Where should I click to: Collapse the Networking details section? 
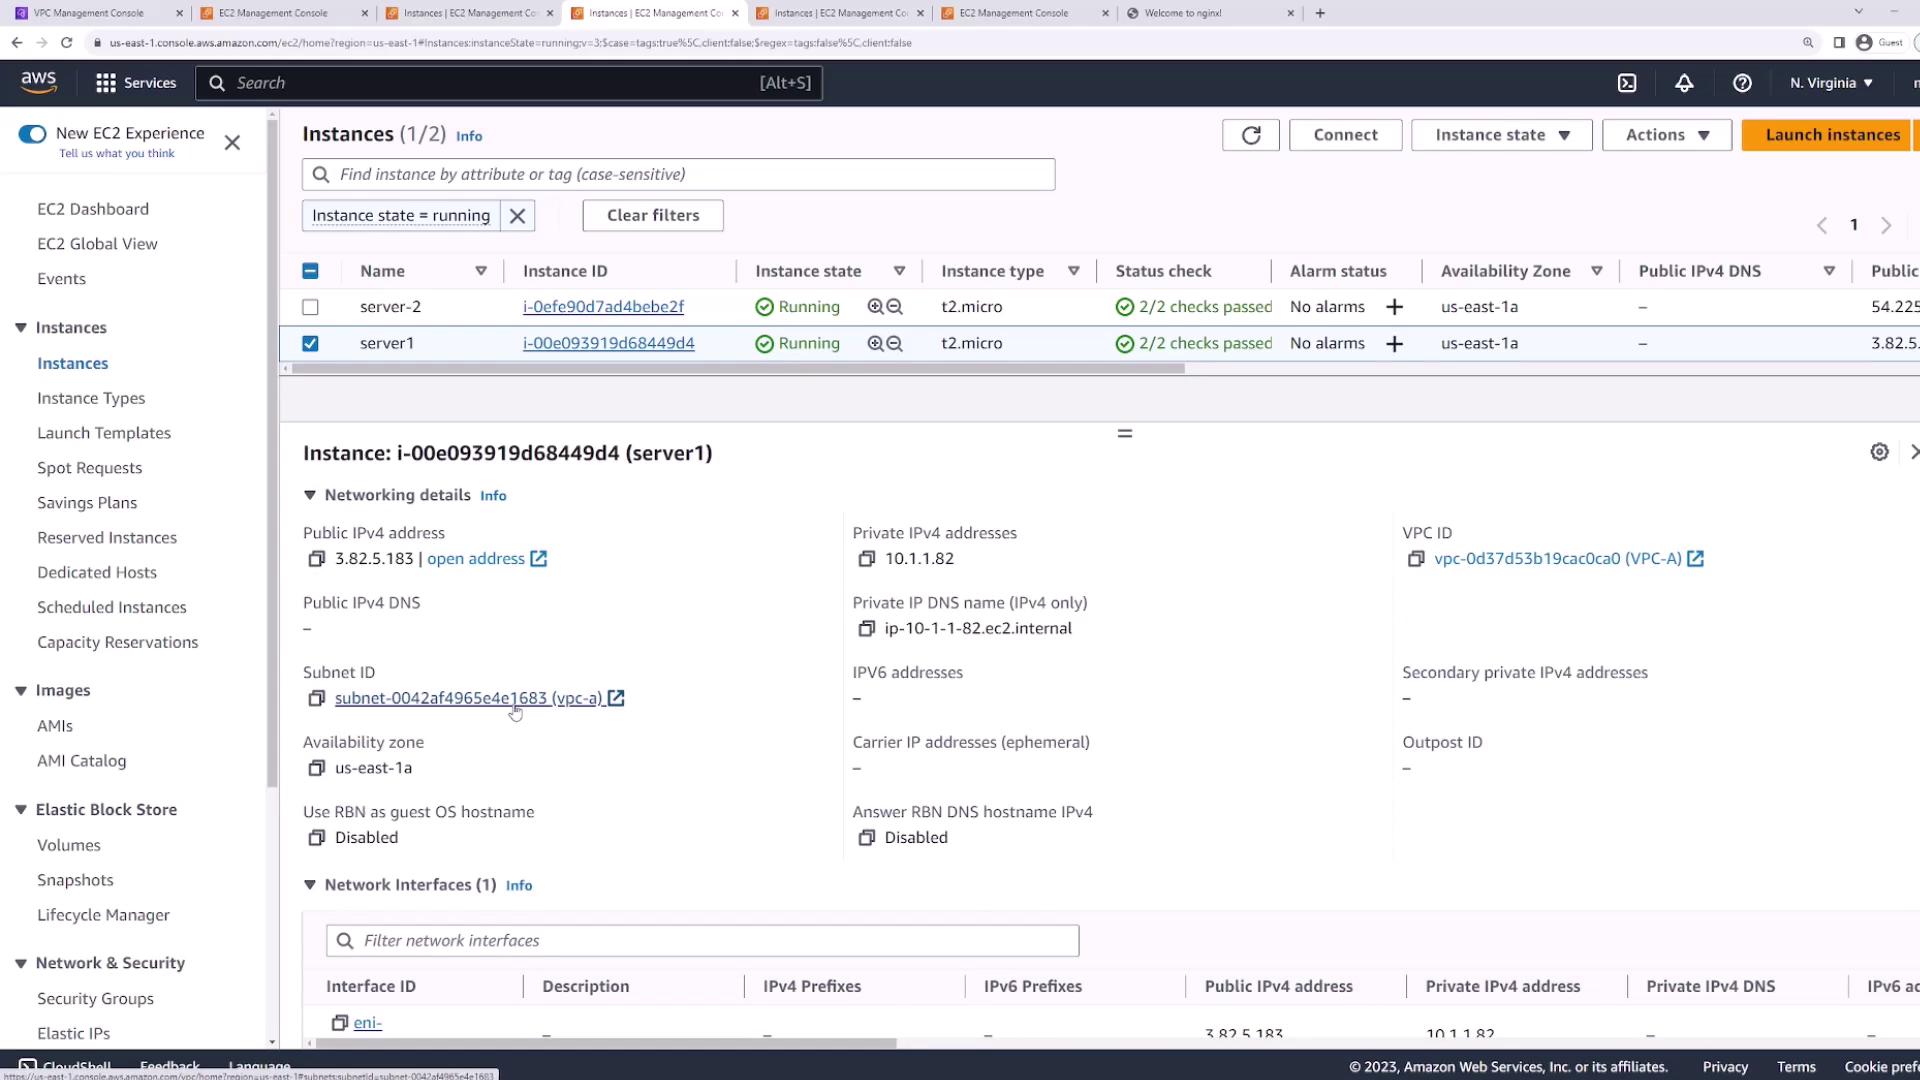pyautogui.click(x=310, y=495)
